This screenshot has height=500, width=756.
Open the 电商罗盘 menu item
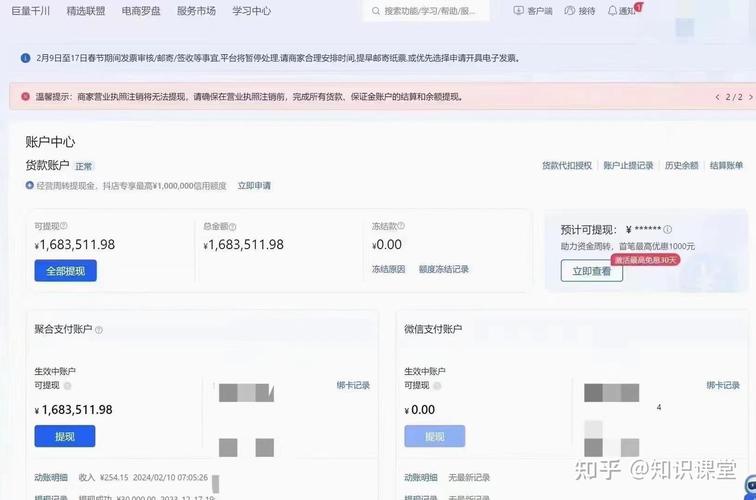pos(141,11)
